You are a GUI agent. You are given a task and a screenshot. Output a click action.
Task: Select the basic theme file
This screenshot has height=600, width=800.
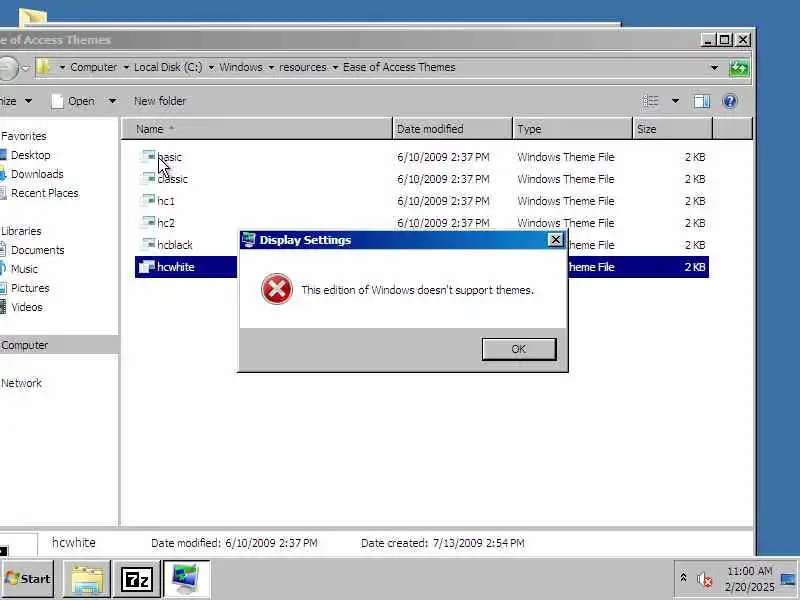tap(169, 157)
